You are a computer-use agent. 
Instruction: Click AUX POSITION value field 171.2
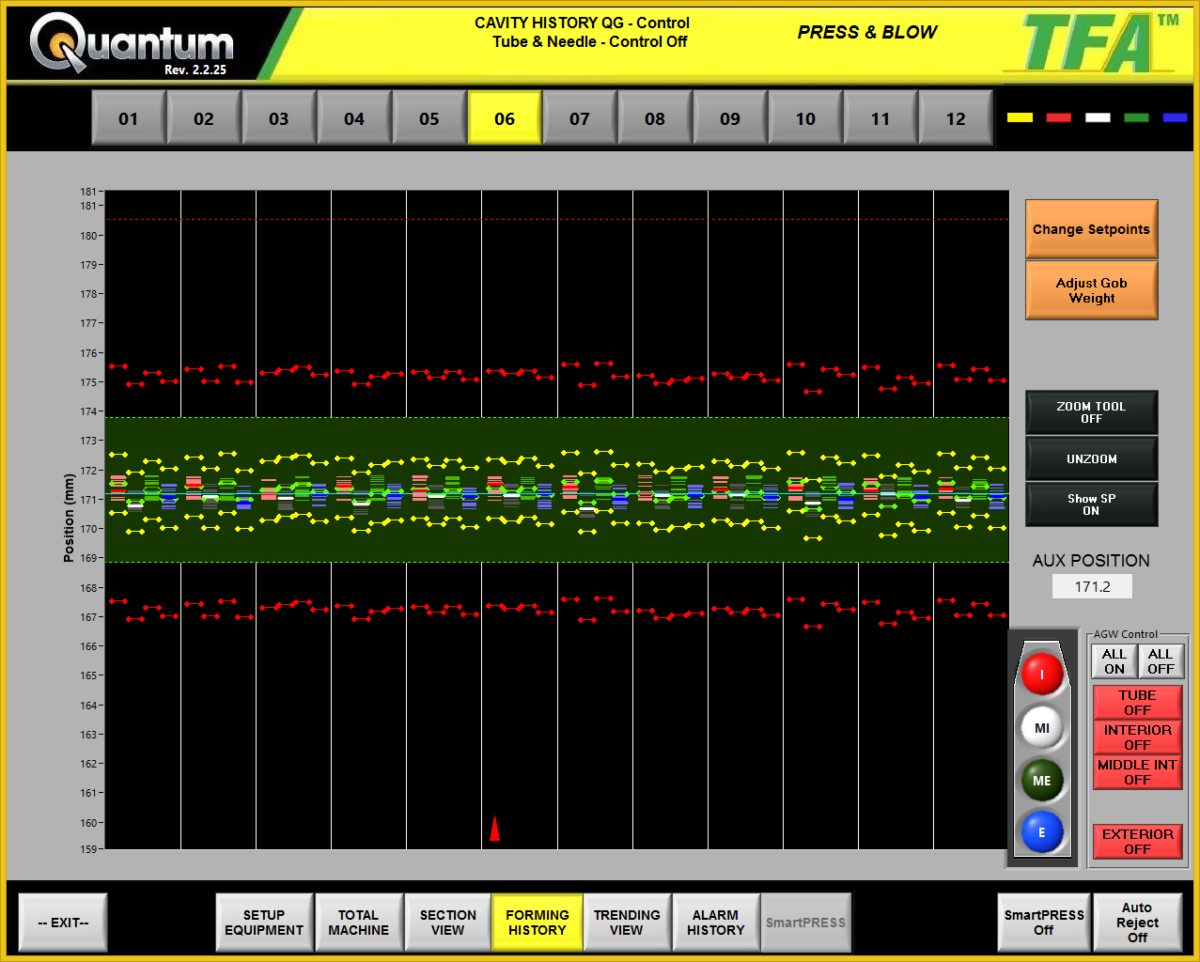[1092, 587]
